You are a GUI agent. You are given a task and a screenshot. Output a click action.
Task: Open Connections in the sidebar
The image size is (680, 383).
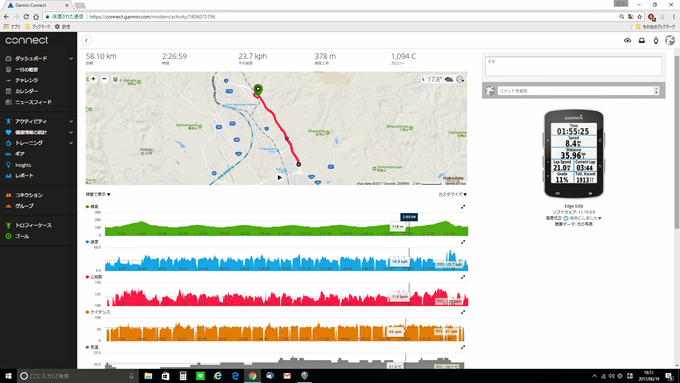[29, 195]
